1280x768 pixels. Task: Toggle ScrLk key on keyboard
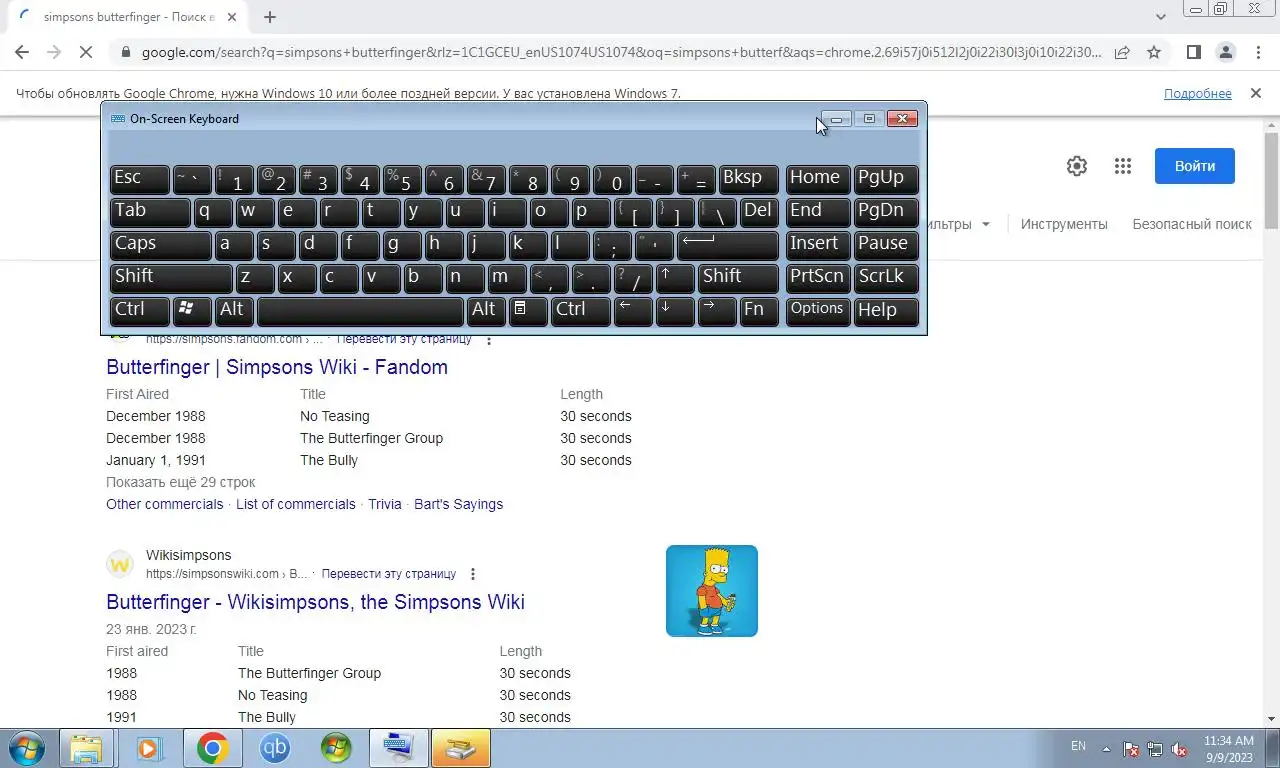tap(886, 277)
